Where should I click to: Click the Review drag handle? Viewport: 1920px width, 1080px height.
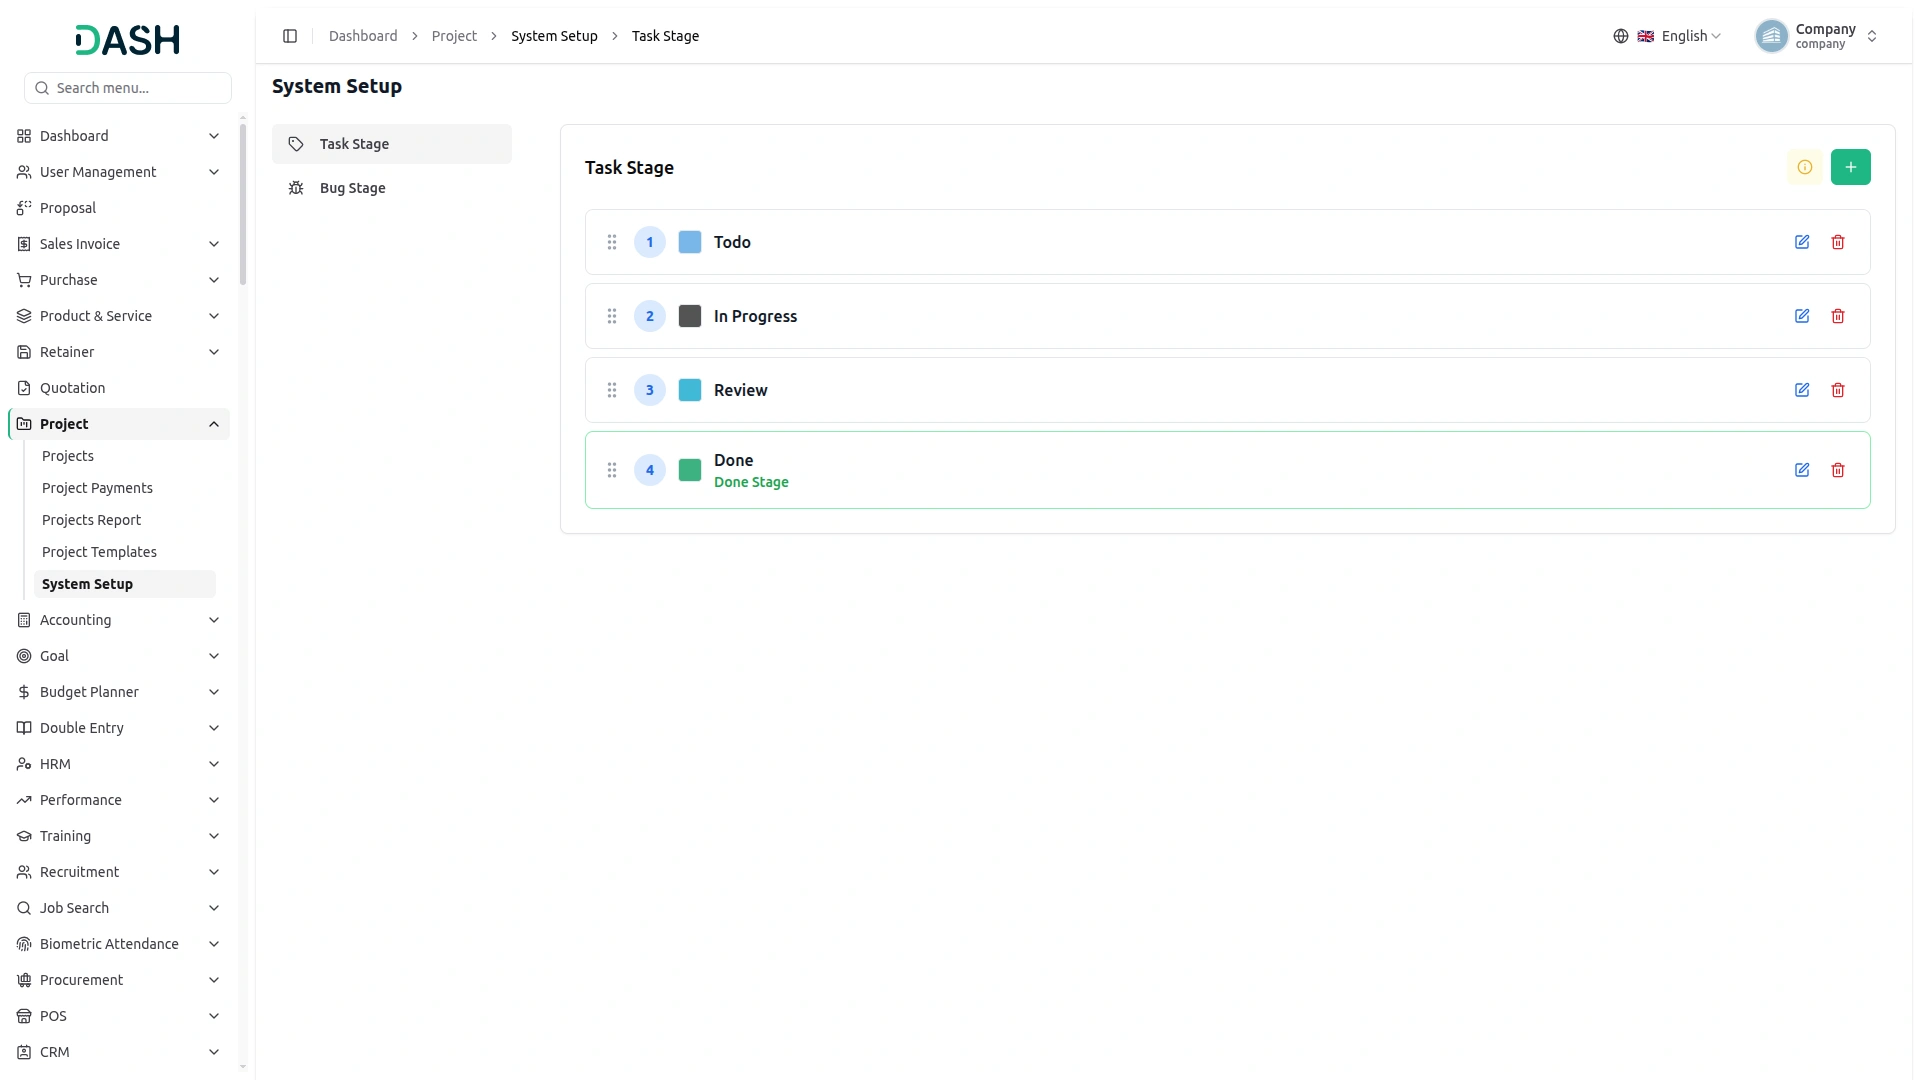click(612, 390)
